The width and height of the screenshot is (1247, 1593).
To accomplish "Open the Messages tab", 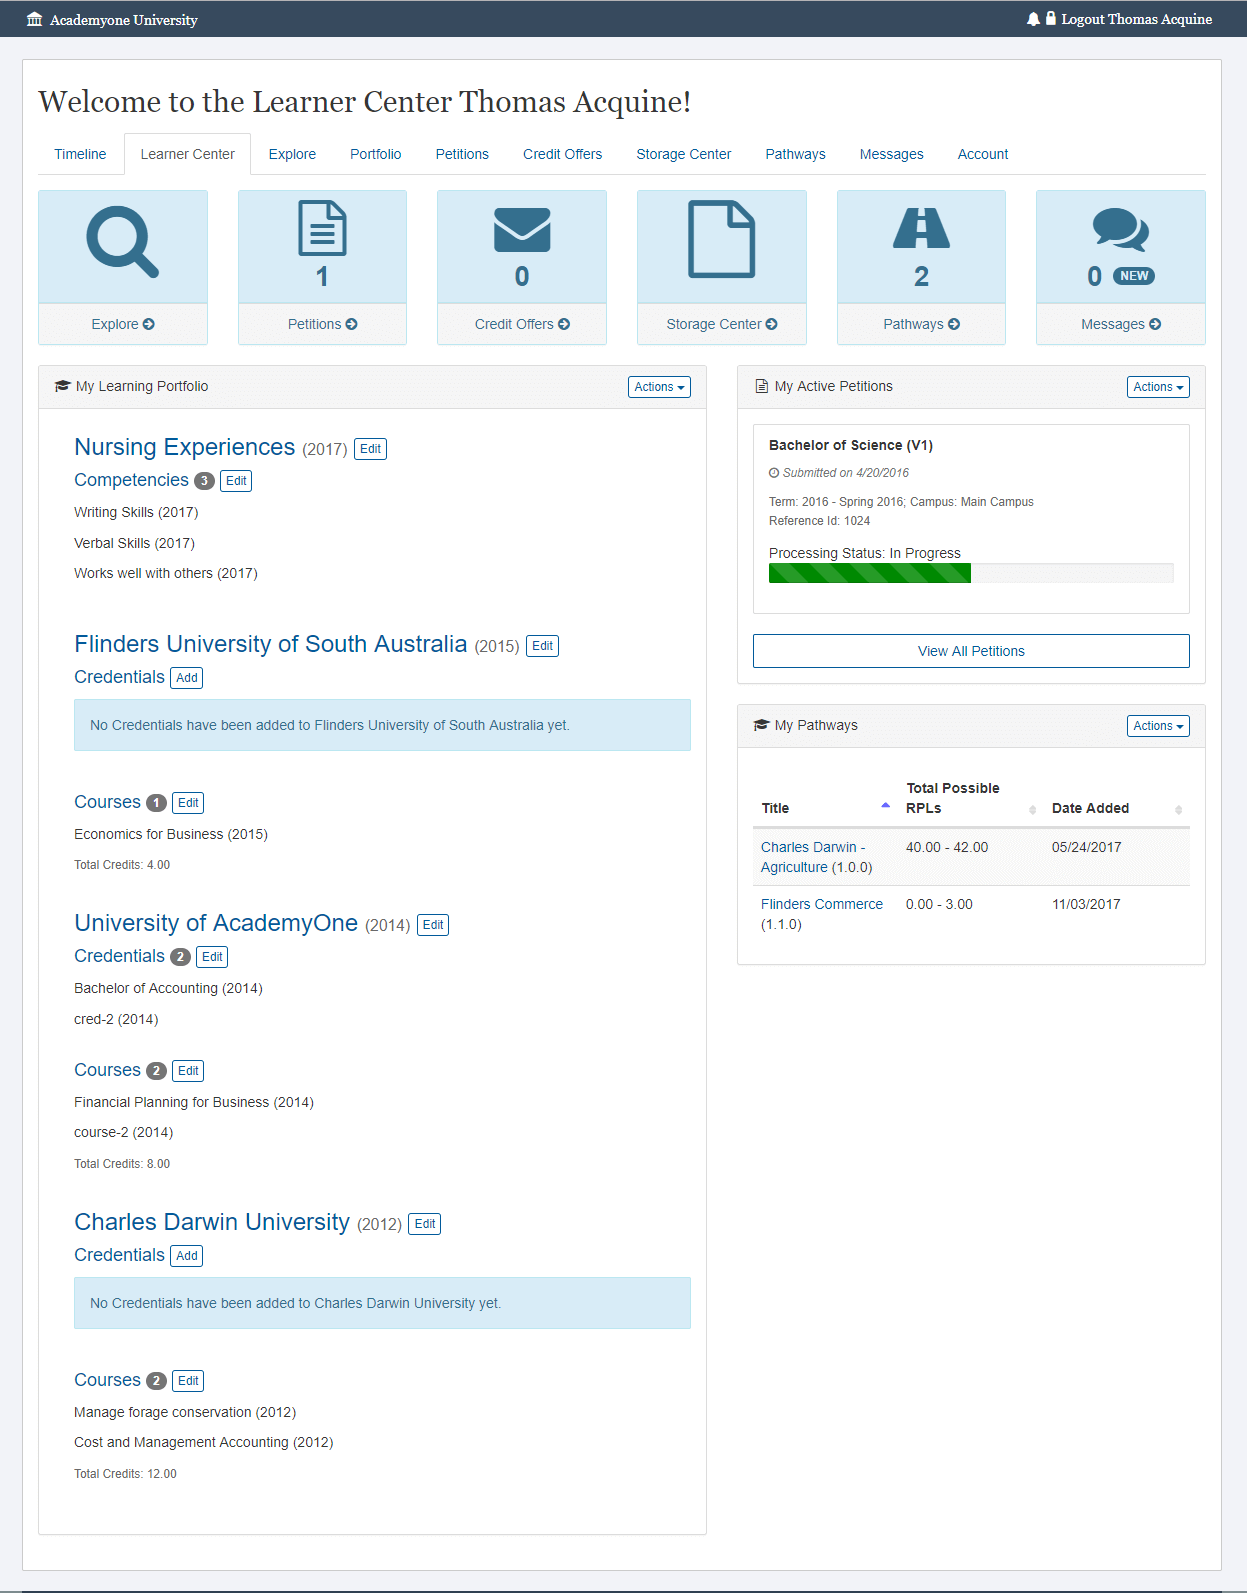I will tap(891, 154).
